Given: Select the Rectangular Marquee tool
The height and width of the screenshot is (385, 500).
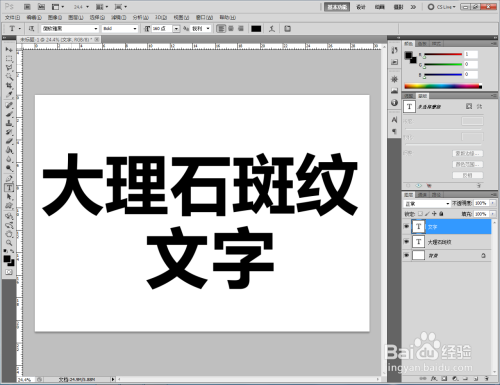Looking at the screenshot, I should tap(9, 59).
